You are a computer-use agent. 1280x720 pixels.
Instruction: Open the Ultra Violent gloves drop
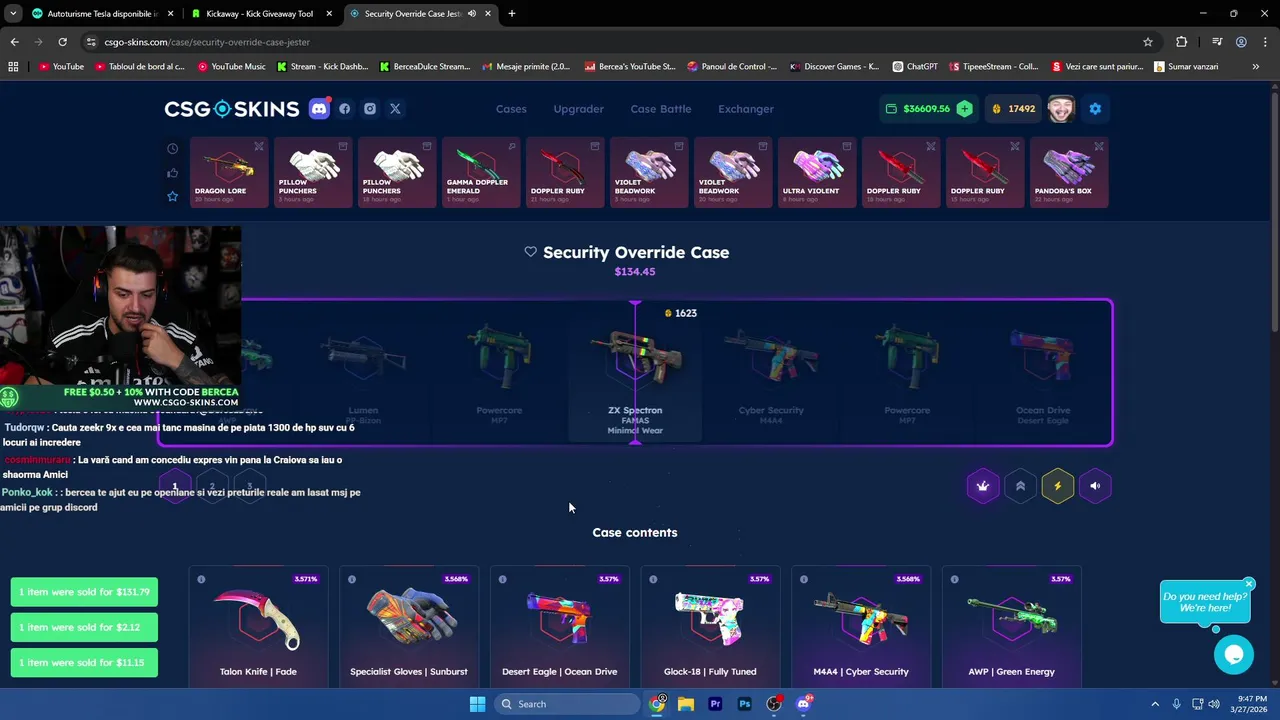(x=817, y=172)
